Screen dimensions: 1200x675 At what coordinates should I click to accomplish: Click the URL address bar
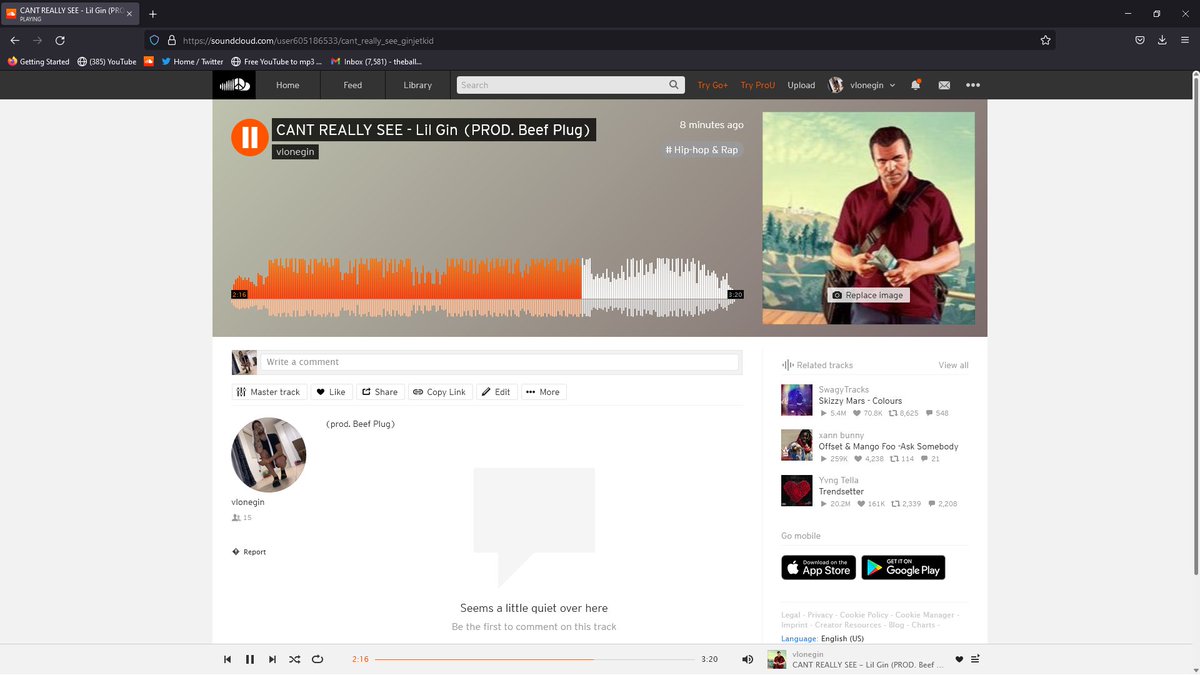(x=600, y=40)
